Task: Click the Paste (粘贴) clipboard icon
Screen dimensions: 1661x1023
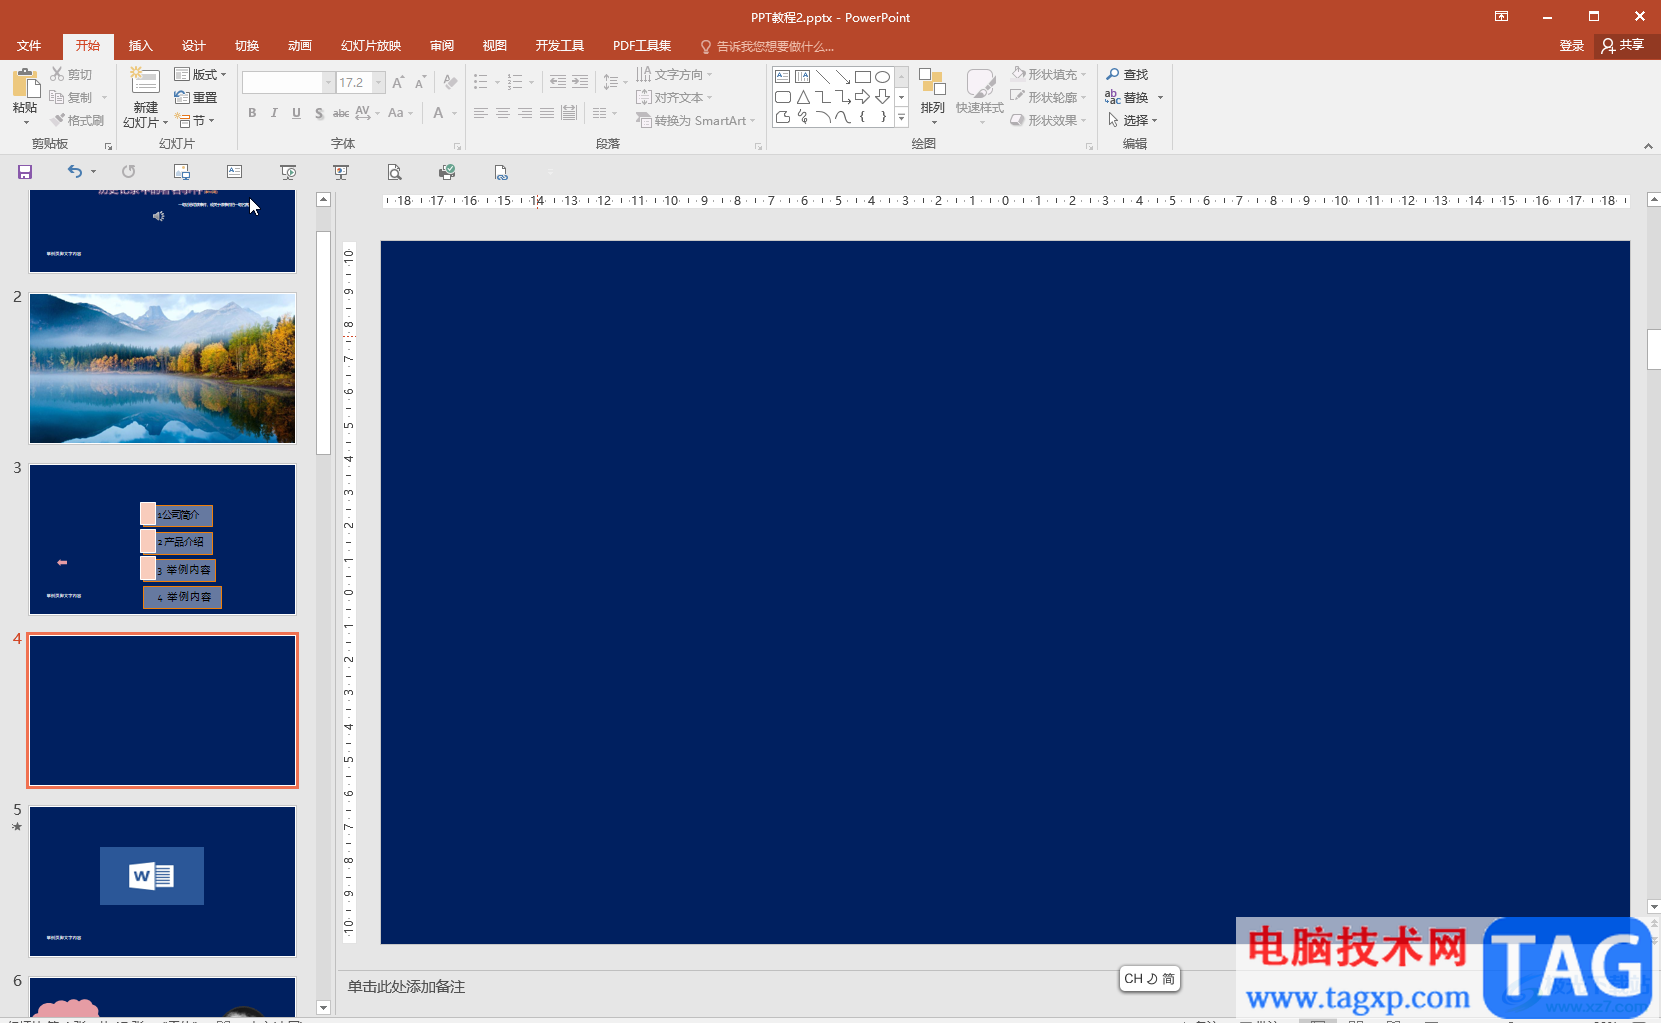Action: coord(25,83)
